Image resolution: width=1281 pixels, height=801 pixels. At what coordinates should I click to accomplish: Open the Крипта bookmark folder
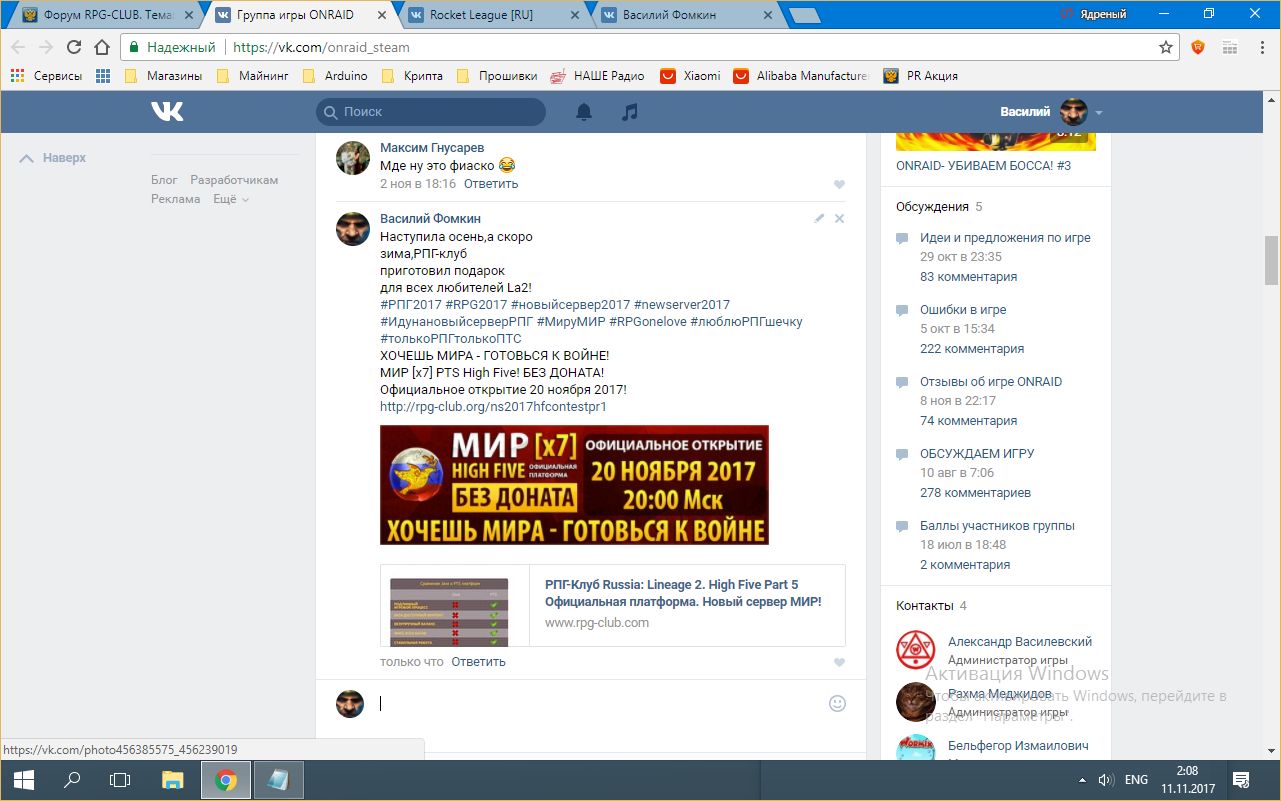click(412, 76)
